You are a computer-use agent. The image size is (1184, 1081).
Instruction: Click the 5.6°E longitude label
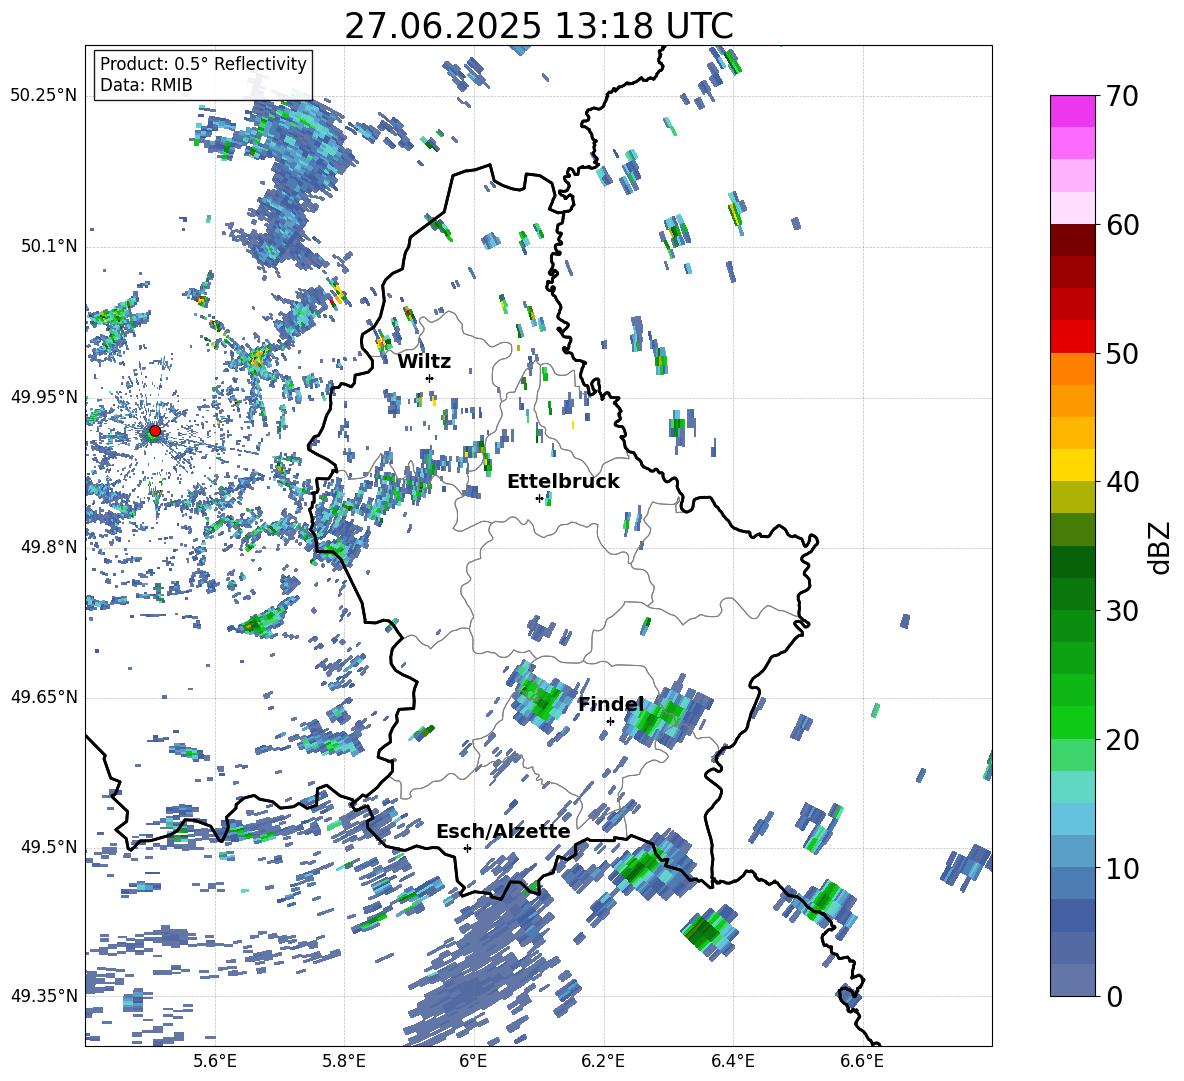215,1062
